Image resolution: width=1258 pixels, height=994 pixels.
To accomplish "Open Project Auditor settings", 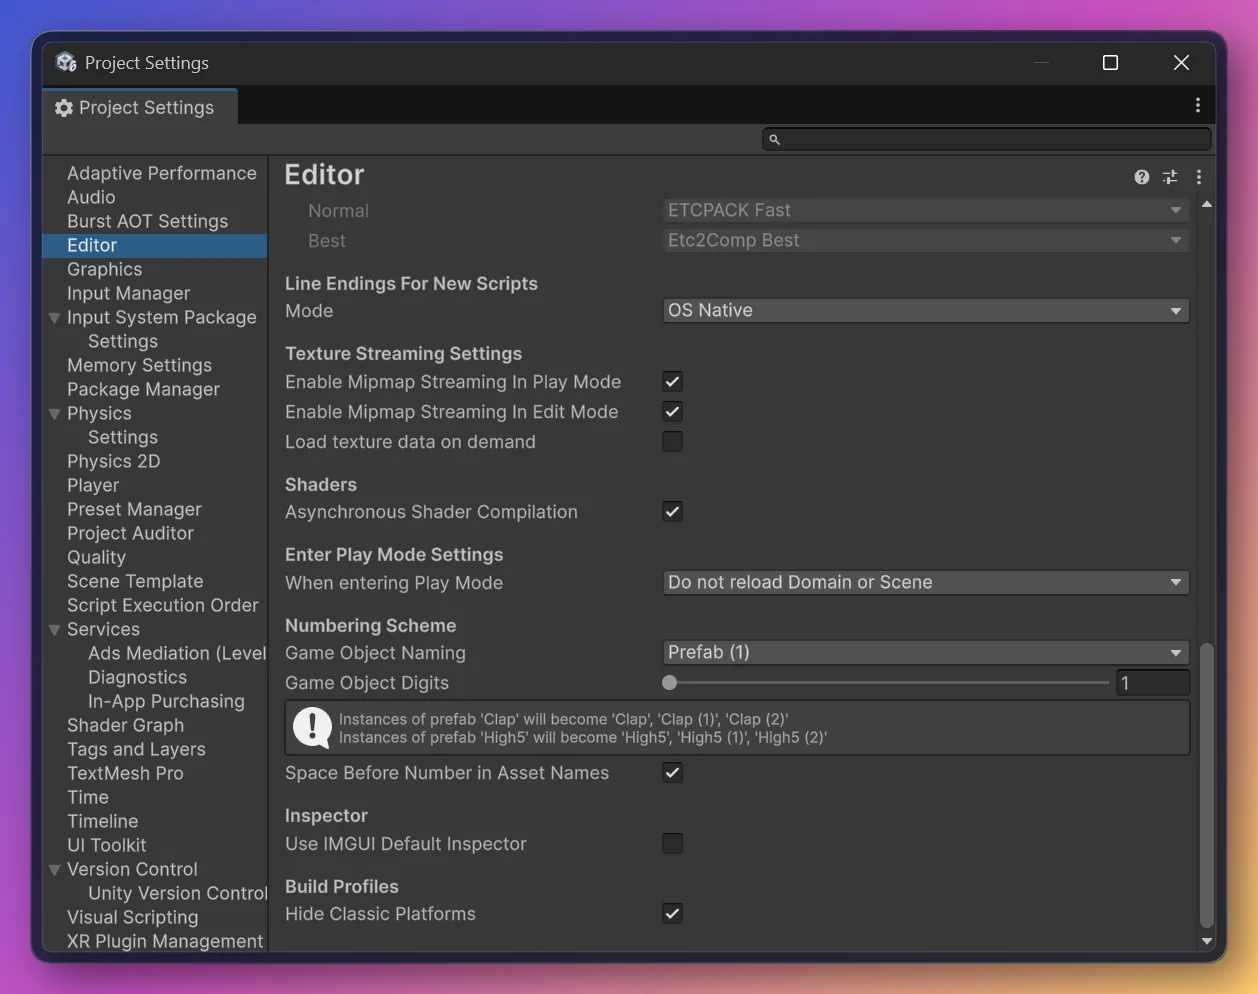I will [131, 533].
